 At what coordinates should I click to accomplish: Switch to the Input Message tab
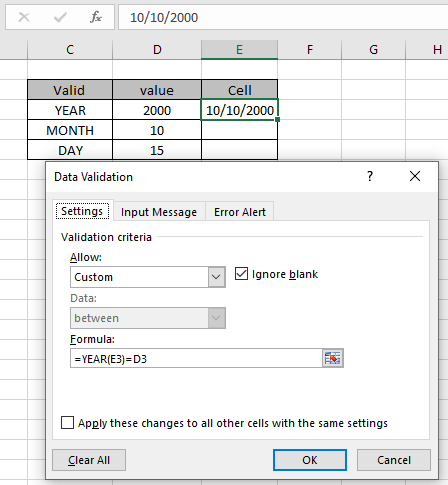159,212
